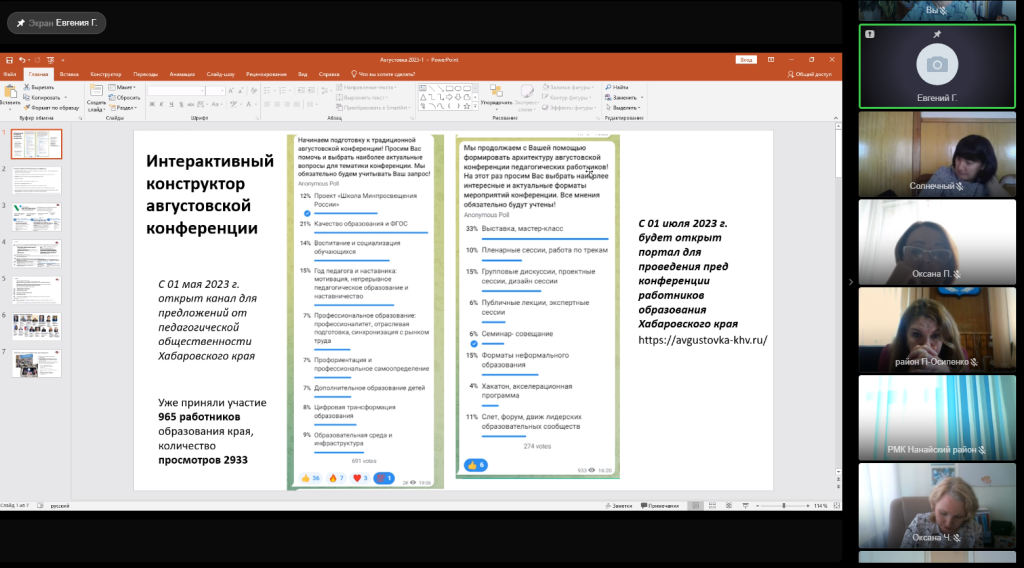Open the font name combo box
The width and height of the screenshot is (1024, 568).
pos(176,91)
